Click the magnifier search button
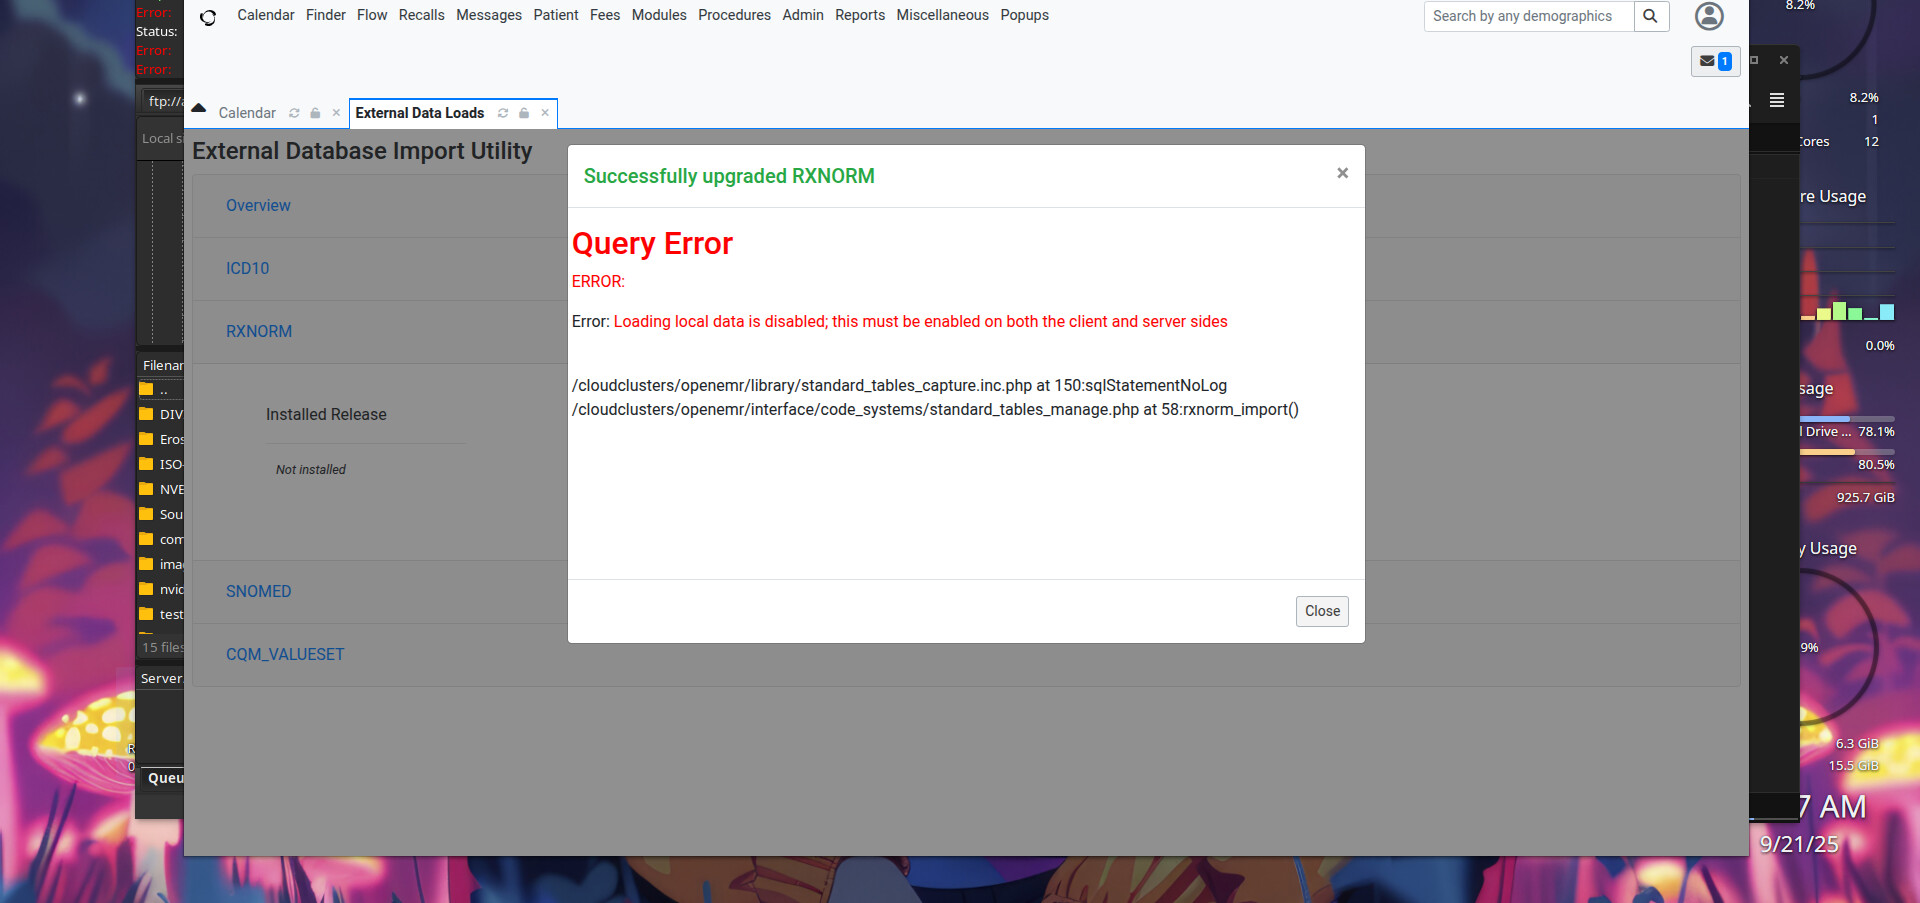The height and width of the screenshot is (903, 1920). (1651, 16)
